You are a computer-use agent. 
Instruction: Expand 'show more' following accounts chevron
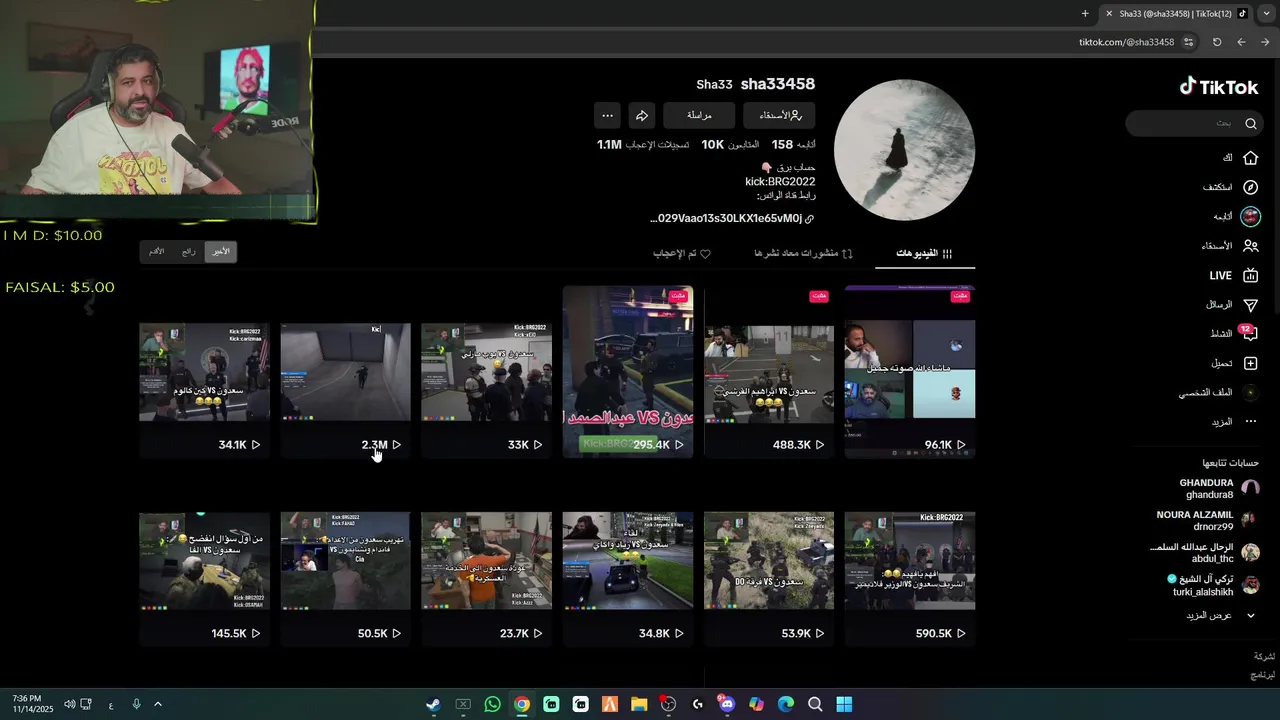click(1250, 615)
